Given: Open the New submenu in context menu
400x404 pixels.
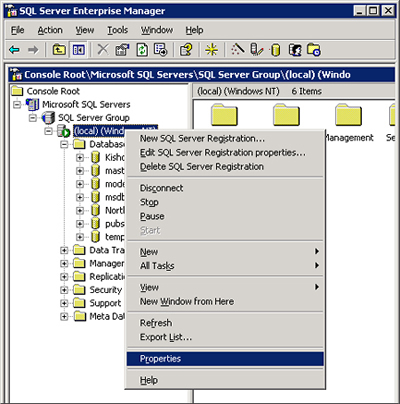Looking at the screenshot, I should click(x=225, y=252).
